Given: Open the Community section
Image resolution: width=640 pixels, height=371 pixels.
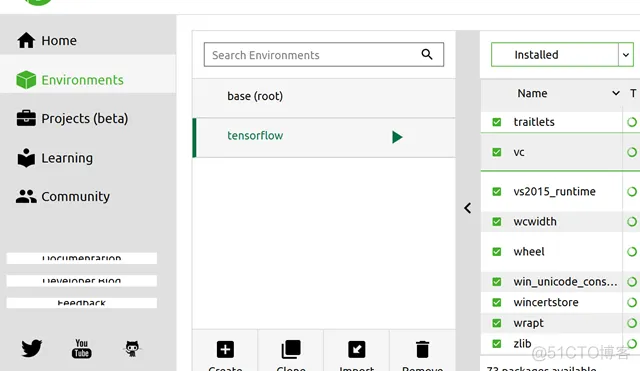Looking at the screenshot, I should 88,196.
